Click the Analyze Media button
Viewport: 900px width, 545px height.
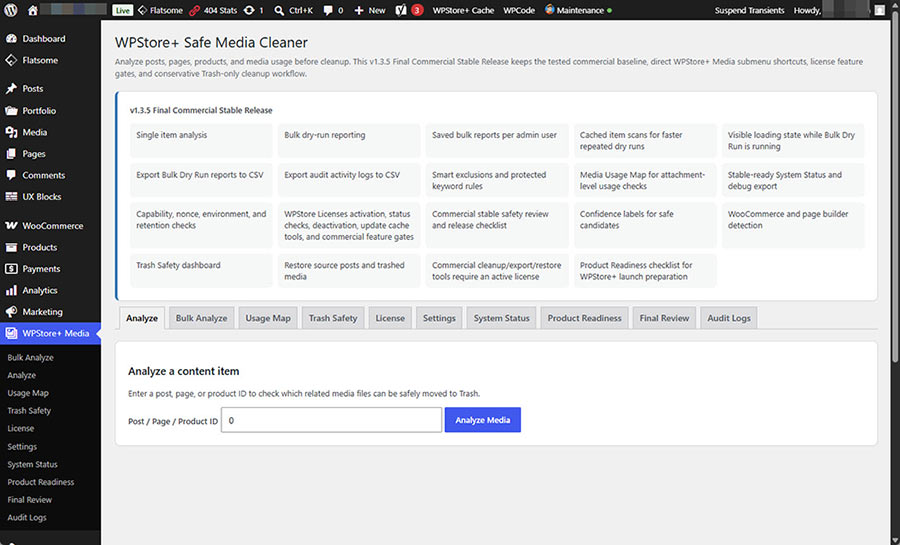pyautogui.click(x=483, y=420)
